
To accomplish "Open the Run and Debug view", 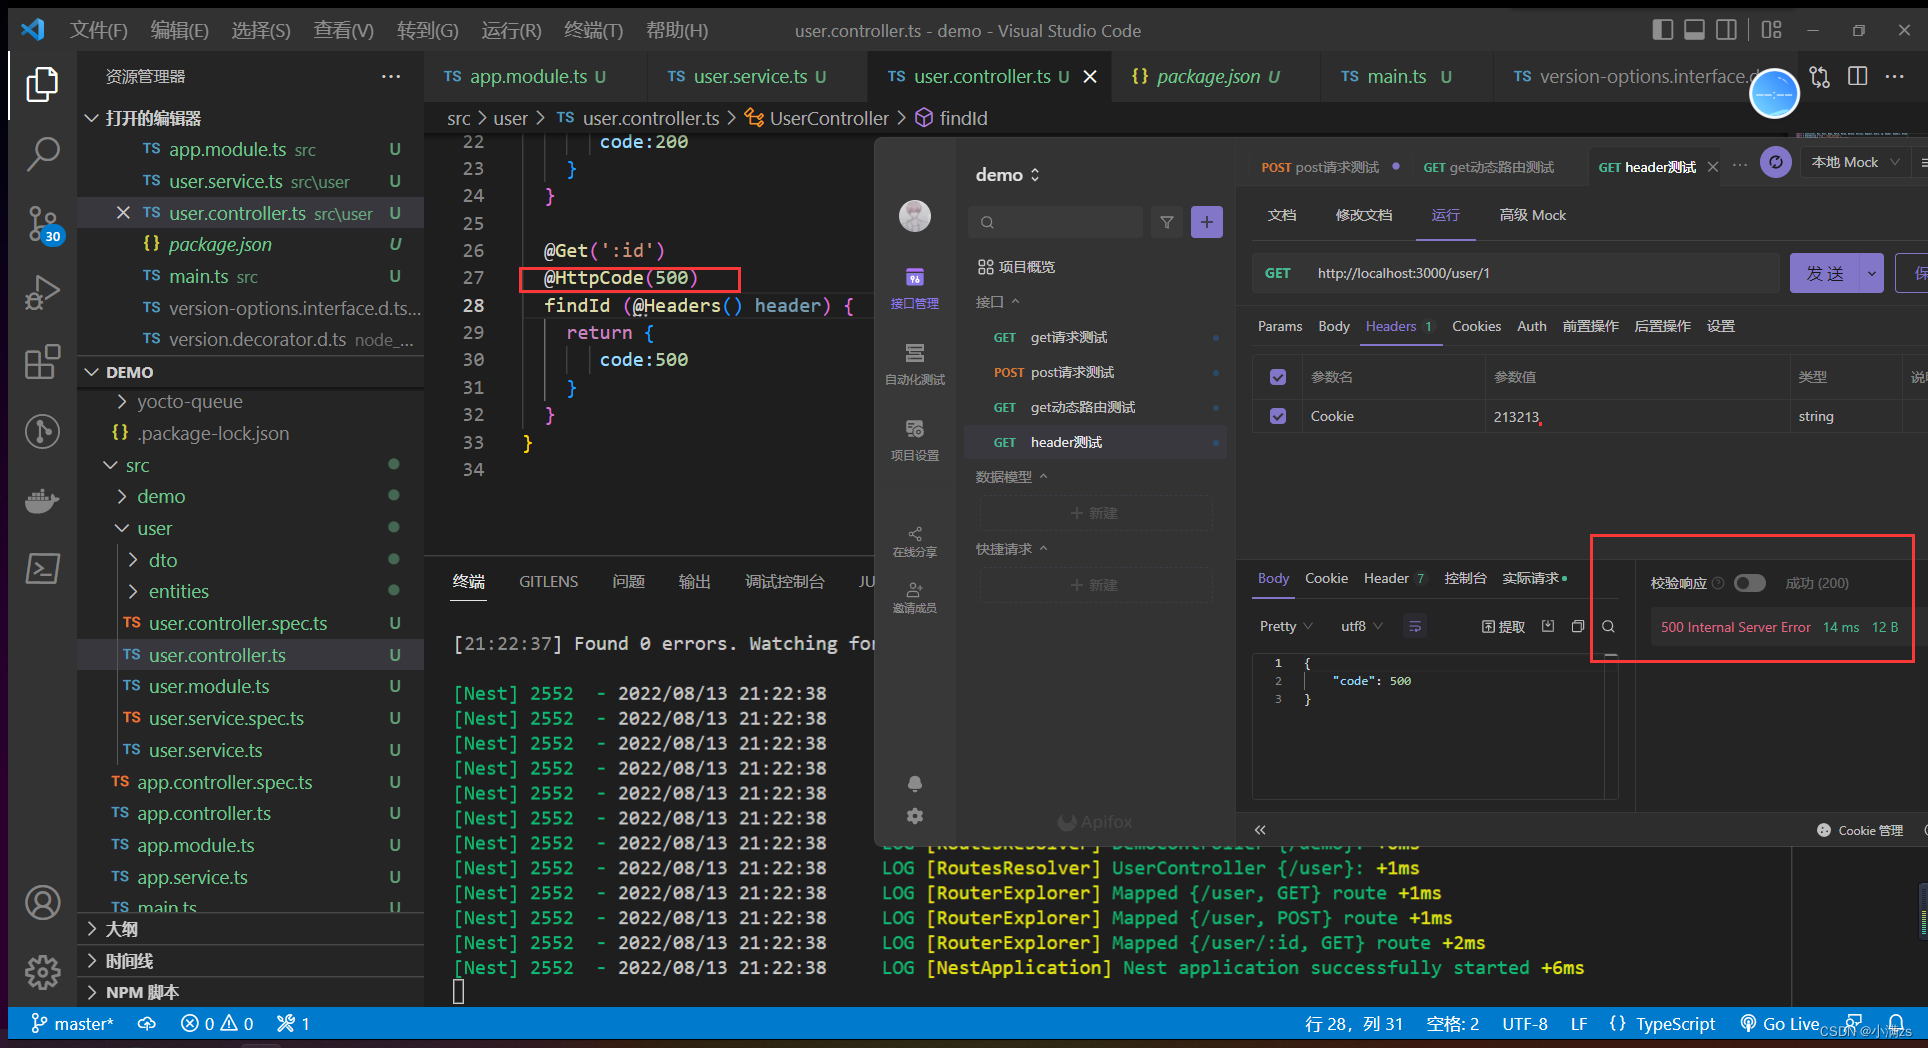I will tap(42, 293).
